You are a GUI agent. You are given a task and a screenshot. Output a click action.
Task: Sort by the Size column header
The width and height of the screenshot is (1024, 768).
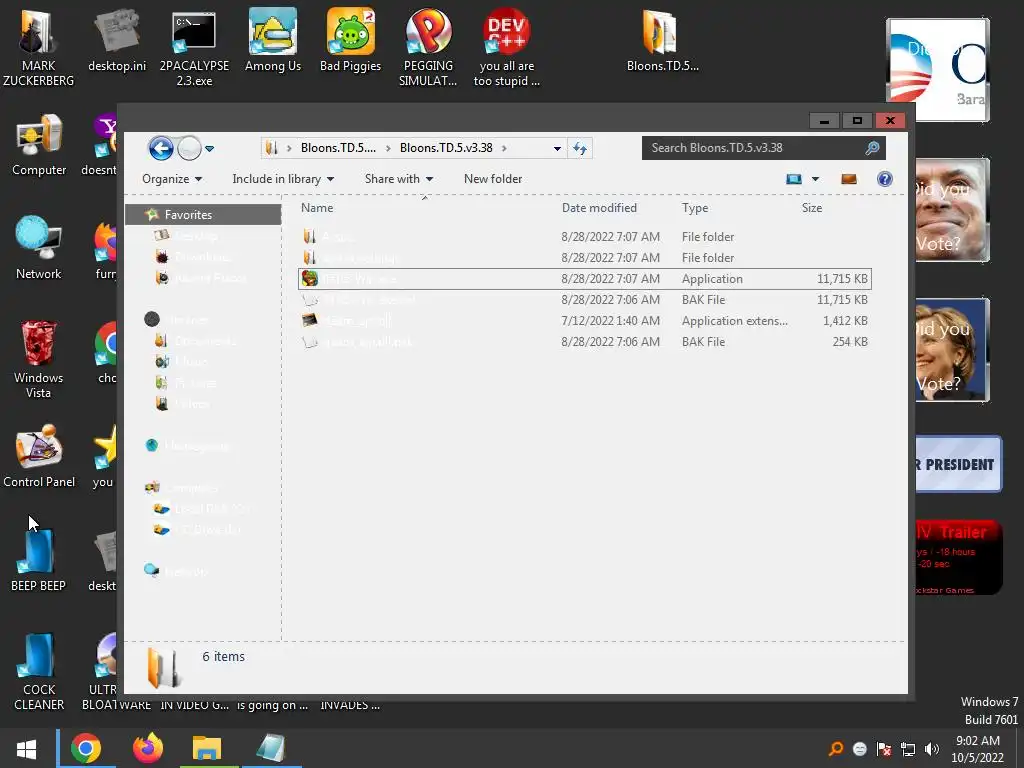pos(812,208)
